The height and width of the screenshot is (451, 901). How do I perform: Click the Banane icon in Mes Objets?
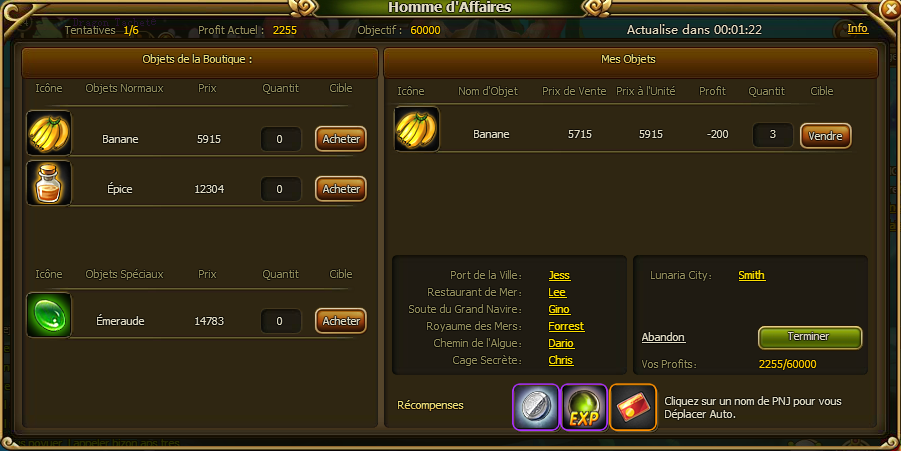coord(417,129)
